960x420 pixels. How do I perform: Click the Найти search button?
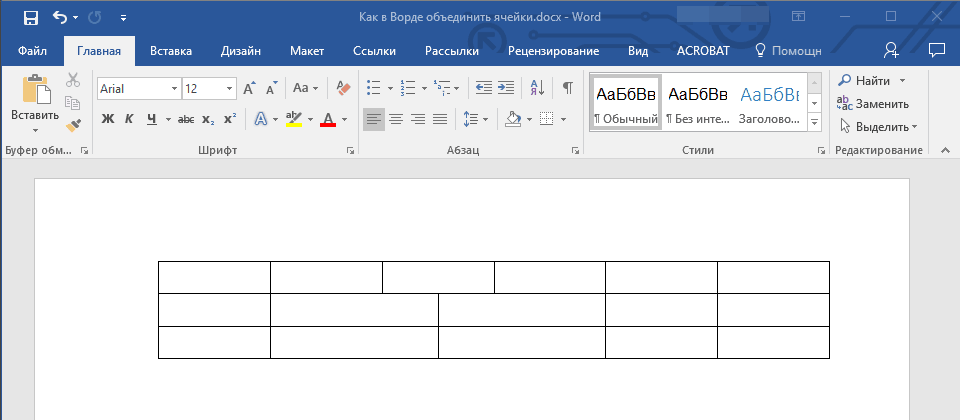tap(866, 80)
